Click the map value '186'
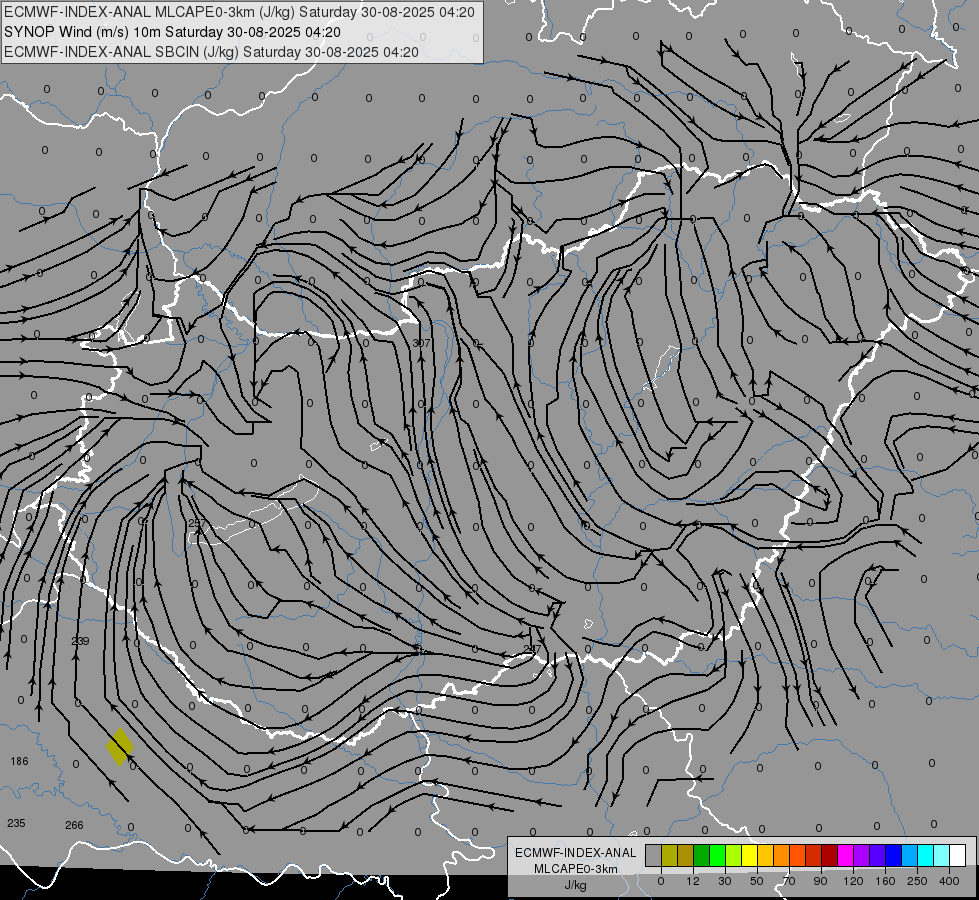The height and width of the screenshot is (900, 979). (19, 761)
